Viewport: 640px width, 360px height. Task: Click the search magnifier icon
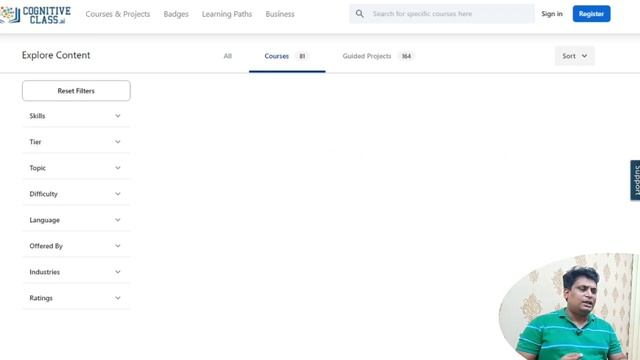pos(359,14)
